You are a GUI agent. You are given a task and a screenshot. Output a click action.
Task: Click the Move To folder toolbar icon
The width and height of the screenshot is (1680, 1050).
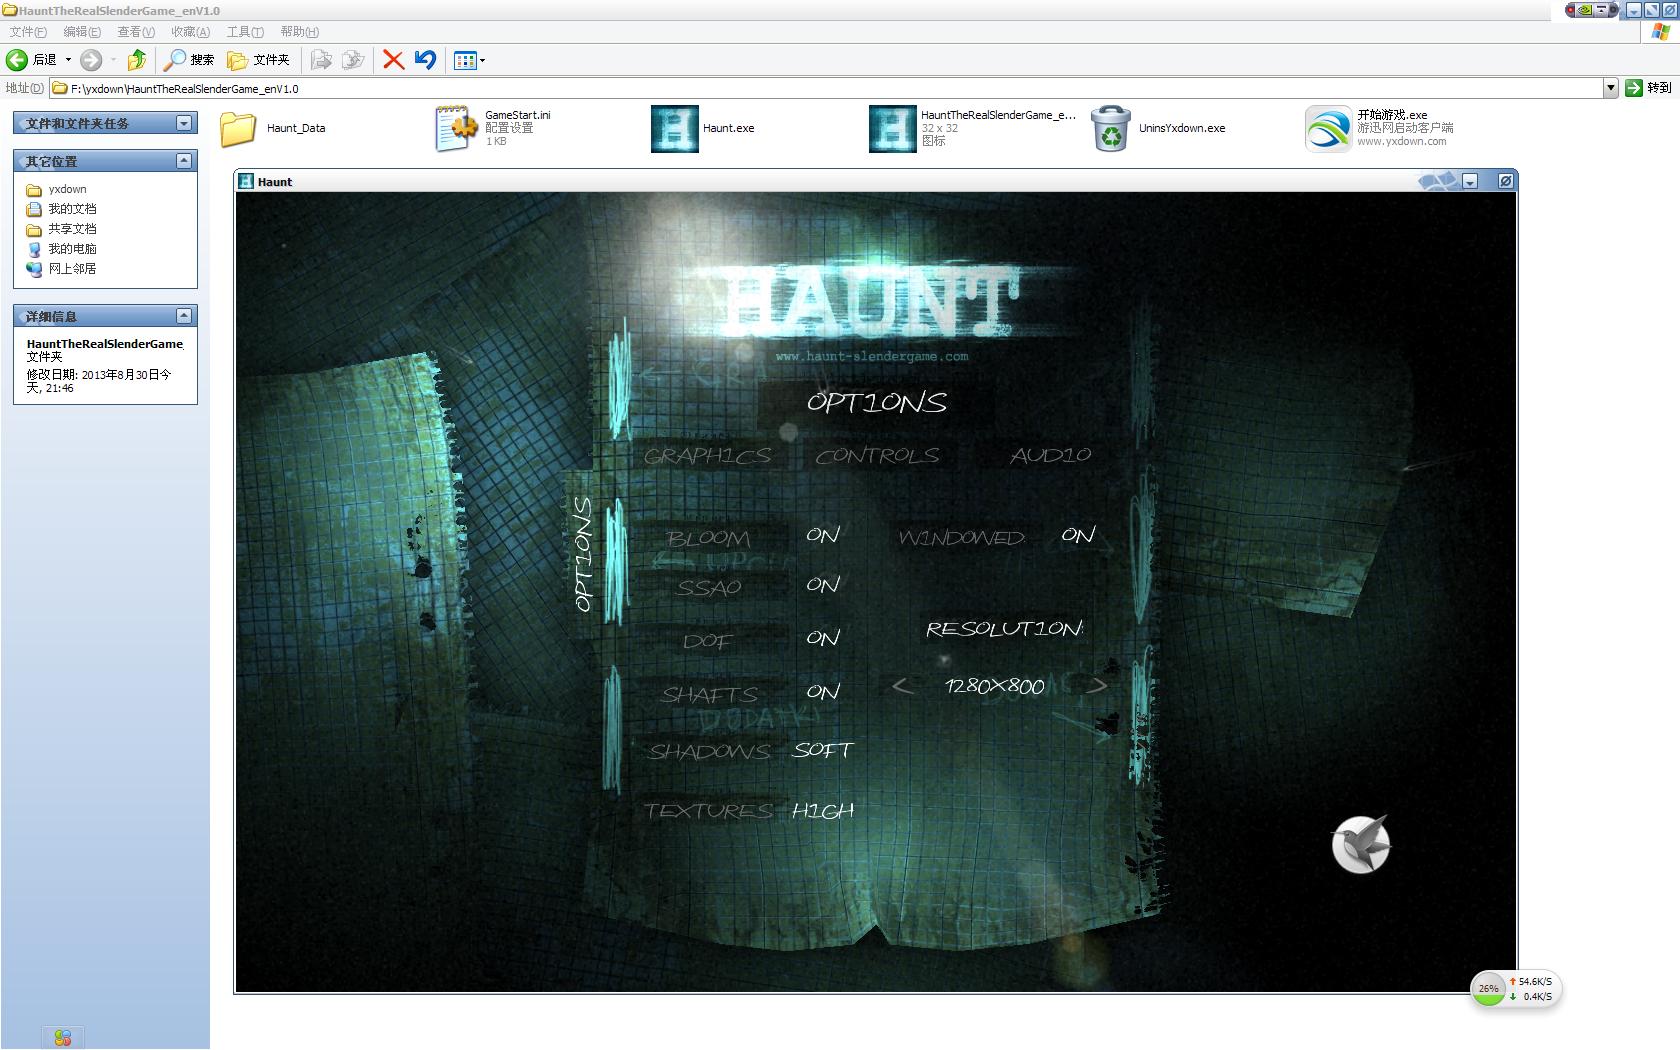[x=321, y=60]
